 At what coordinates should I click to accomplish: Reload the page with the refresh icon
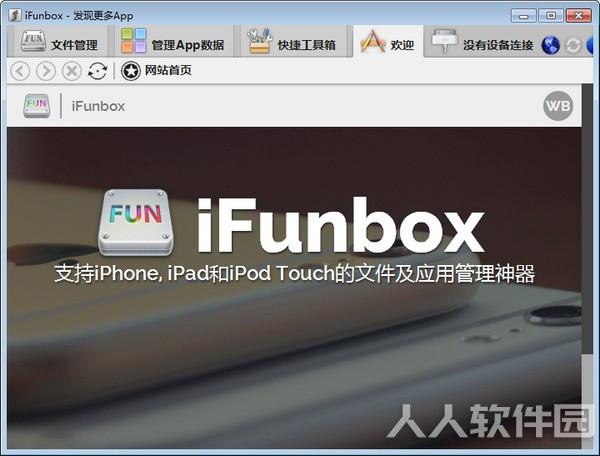coord(98,71)
